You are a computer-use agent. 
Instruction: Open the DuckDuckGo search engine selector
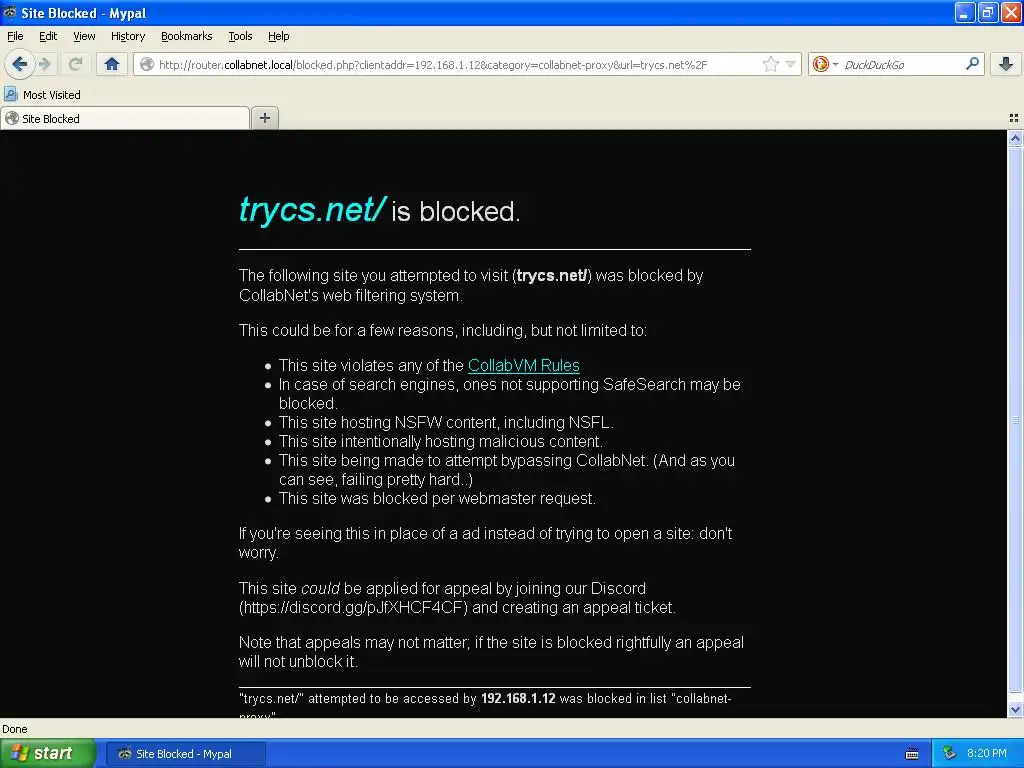tap(825, 64)
